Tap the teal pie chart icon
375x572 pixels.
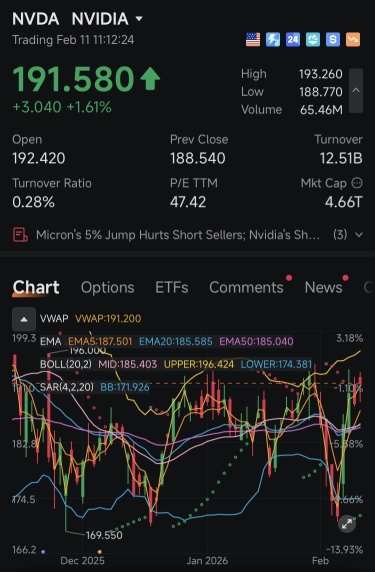[x=313, y=39]
